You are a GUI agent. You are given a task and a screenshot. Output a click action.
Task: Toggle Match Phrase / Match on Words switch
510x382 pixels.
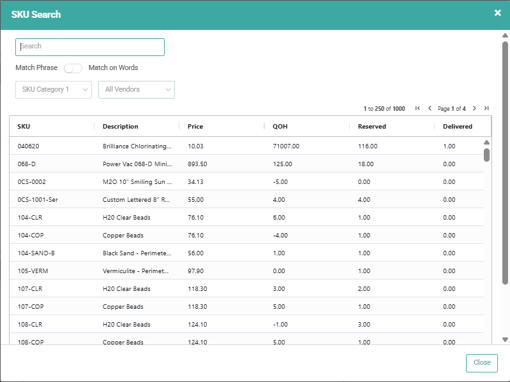73,68
